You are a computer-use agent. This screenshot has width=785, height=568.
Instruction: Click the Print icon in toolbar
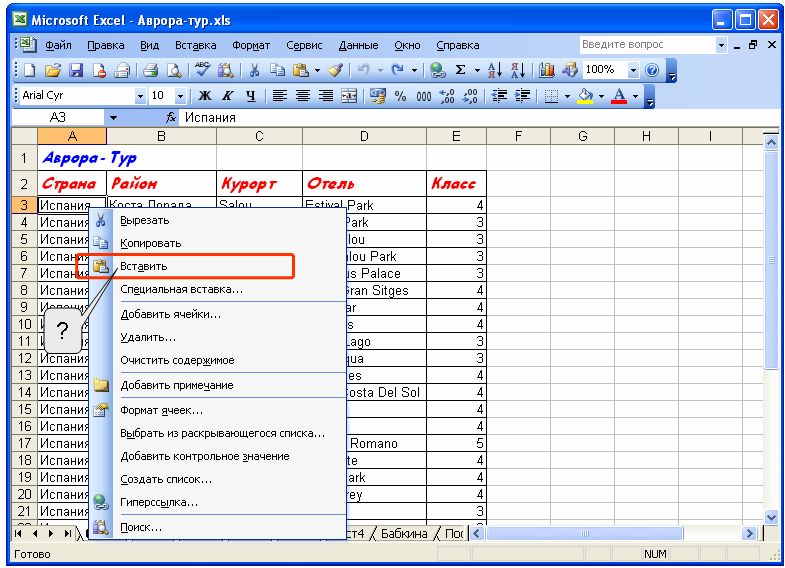(150, 71)
